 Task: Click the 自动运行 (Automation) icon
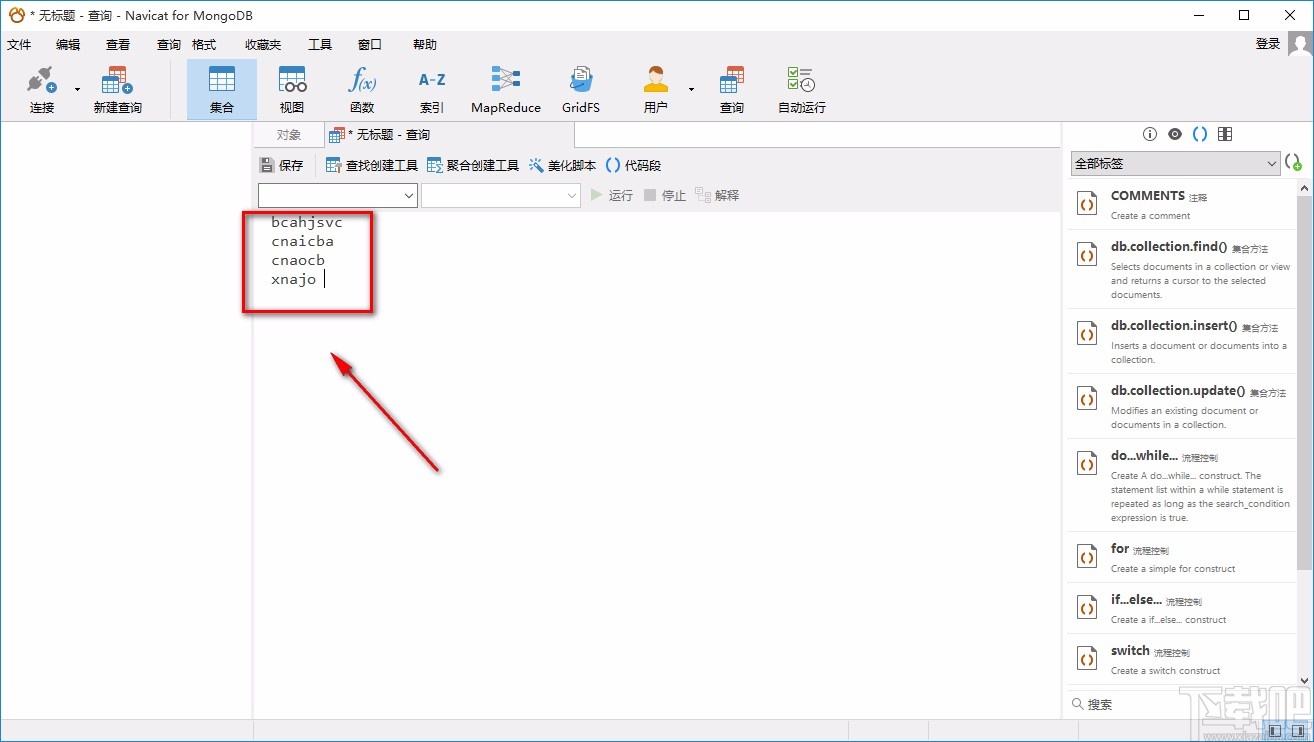click(801, 89)
